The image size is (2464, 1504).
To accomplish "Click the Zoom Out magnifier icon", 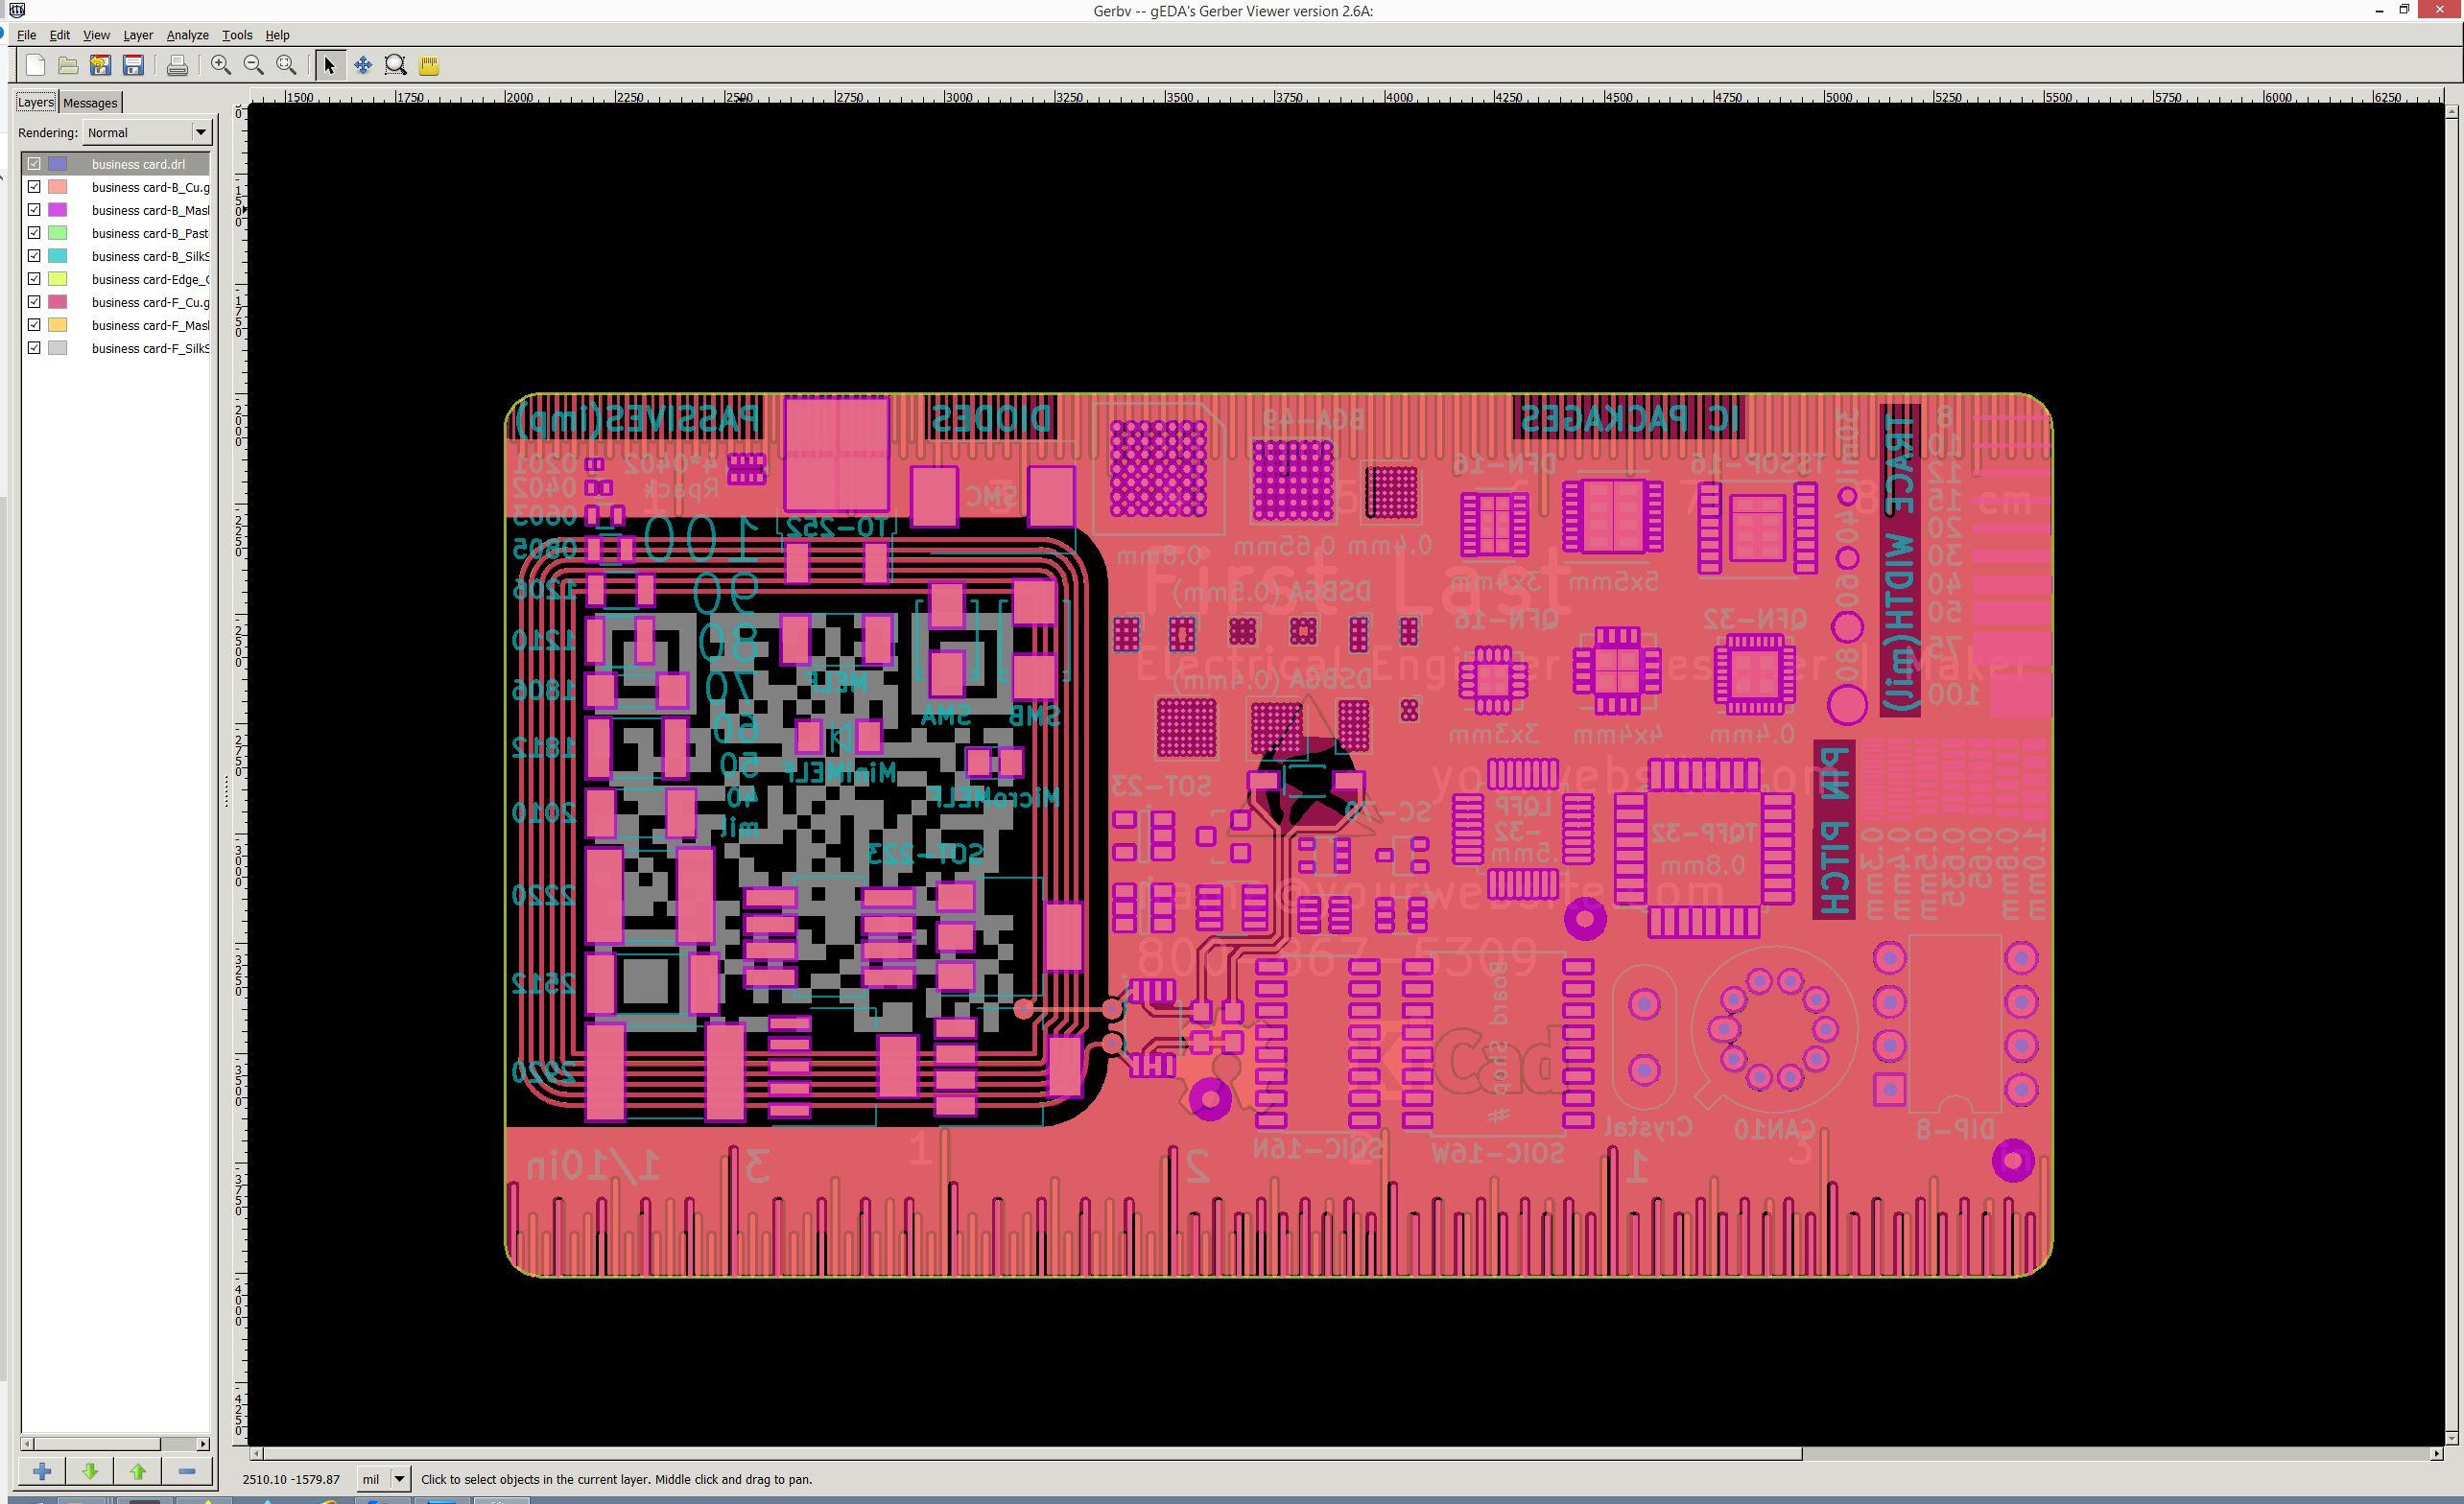I will tap(253, 66).
